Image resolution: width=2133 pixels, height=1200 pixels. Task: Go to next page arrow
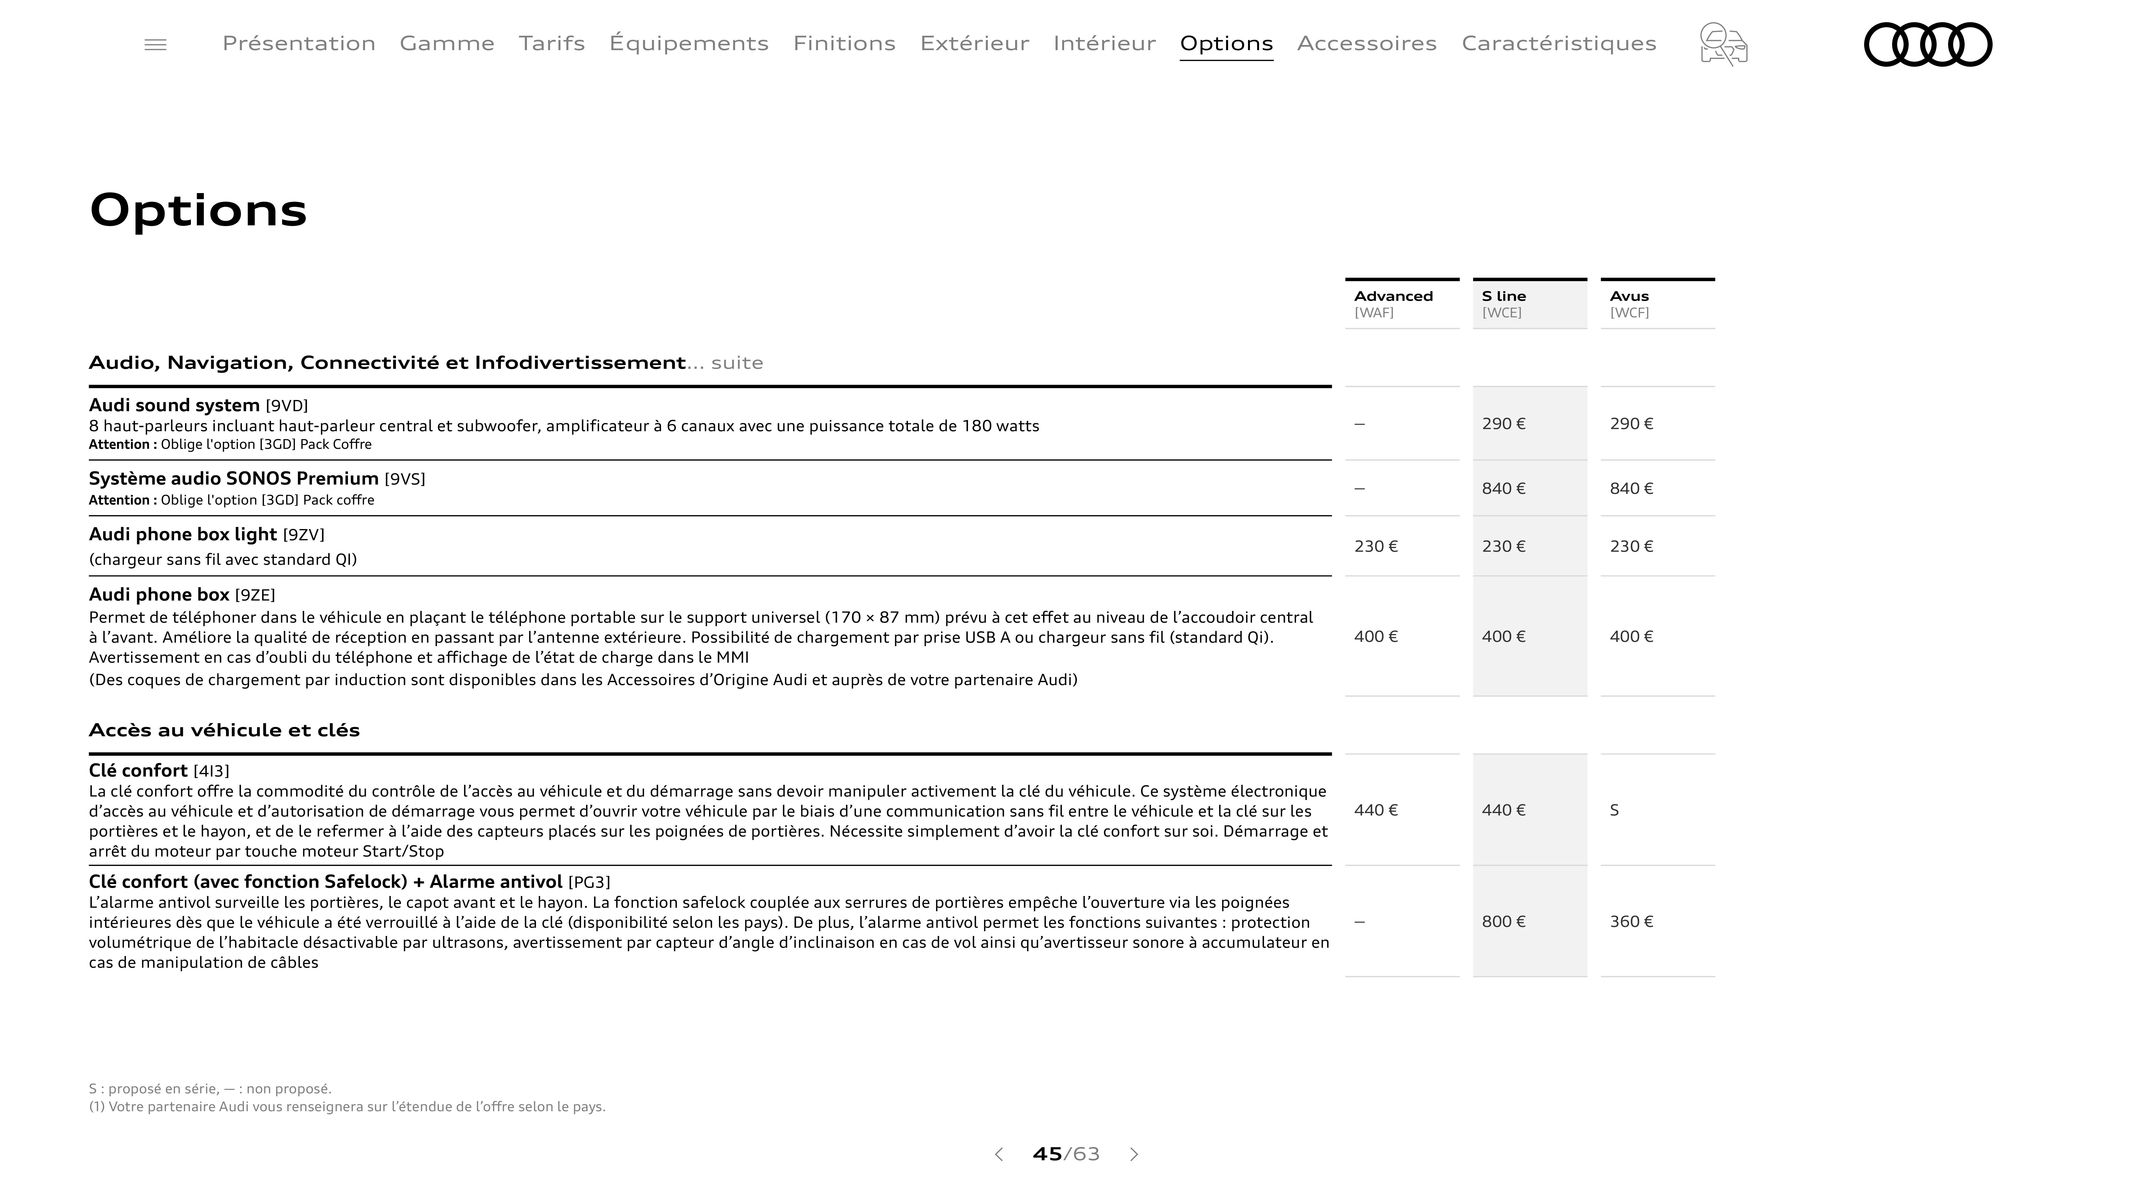click(x=1134, y=1154)
